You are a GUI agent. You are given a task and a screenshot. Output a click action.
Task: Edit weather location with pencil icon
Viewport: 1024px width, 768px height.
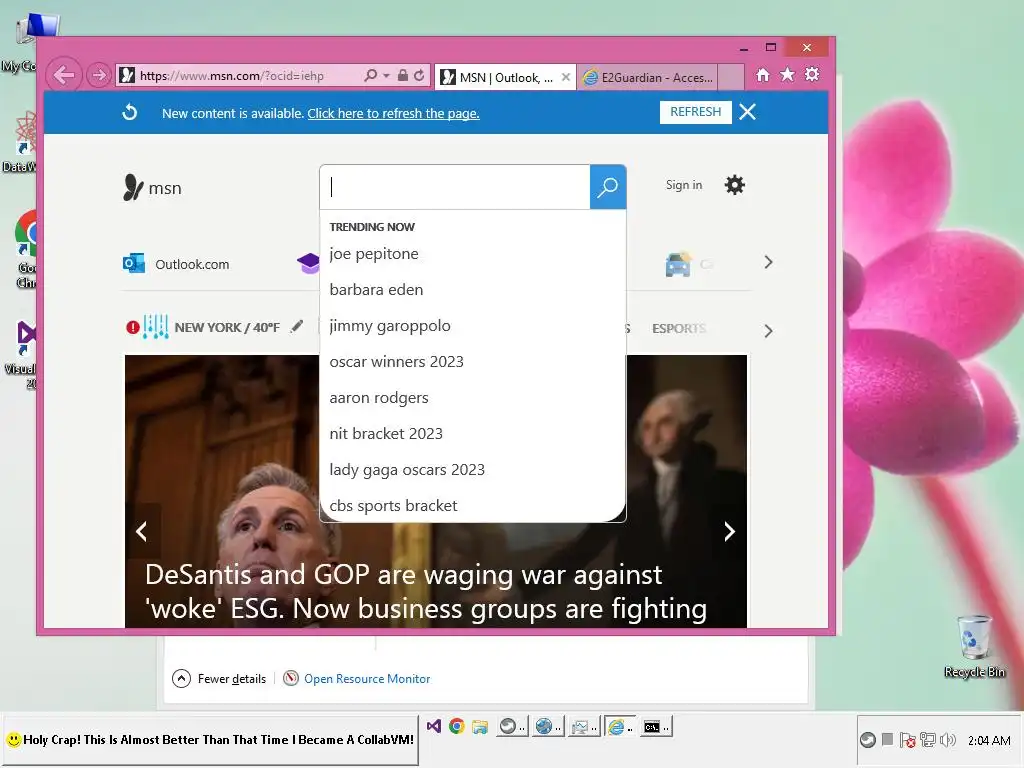(x=297, y=326)
